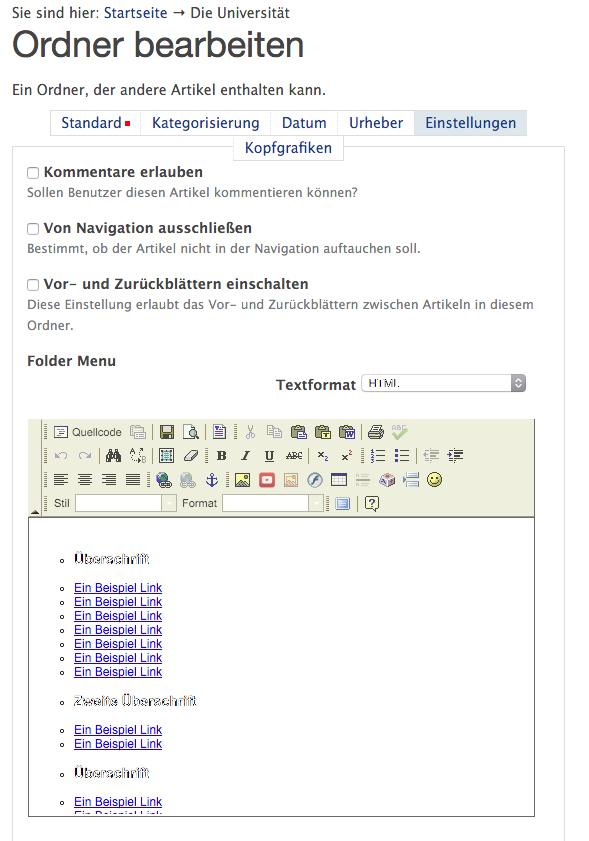Click the document properties icon beside Quellcode
589x841 pixels.
click(x=138, y=432)
